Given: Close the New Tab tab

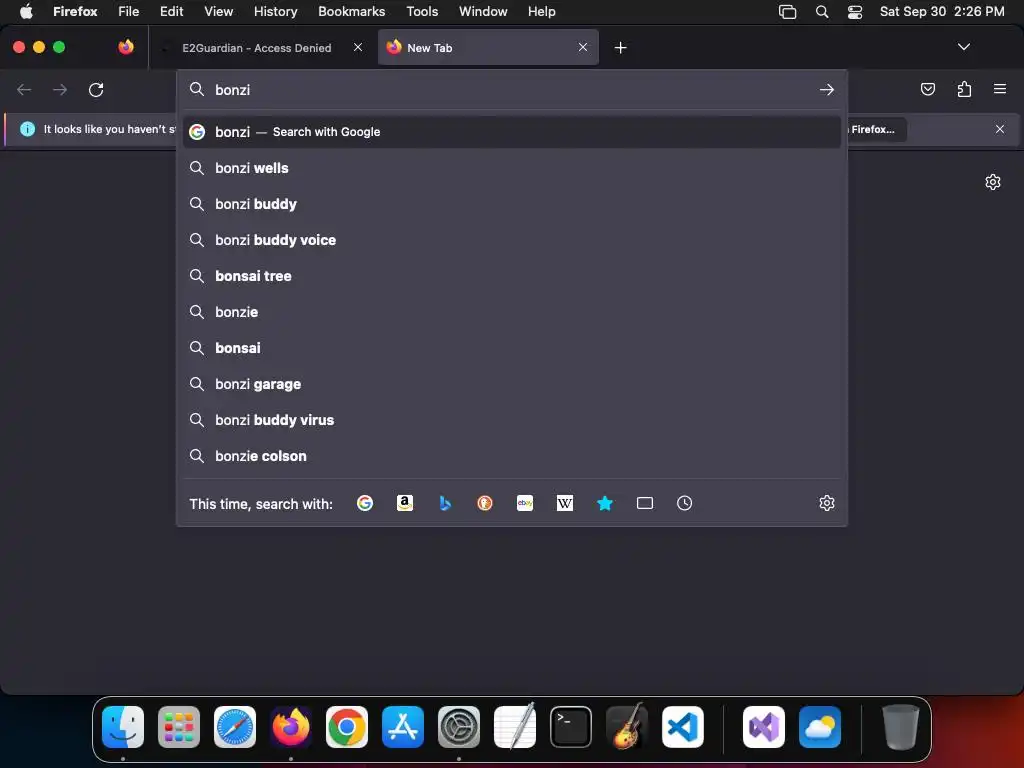Looking at the screenshot, I should pos(583,47).
